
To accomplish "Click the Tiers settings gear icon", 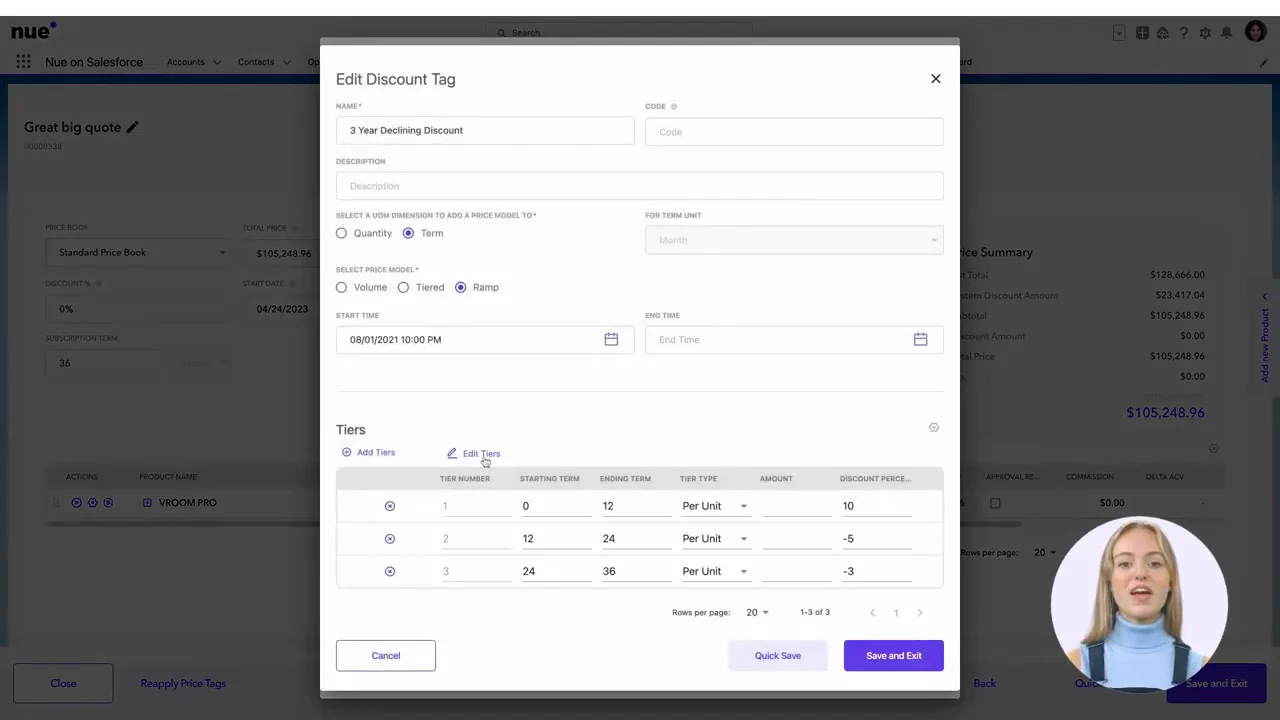I will 933,428.
